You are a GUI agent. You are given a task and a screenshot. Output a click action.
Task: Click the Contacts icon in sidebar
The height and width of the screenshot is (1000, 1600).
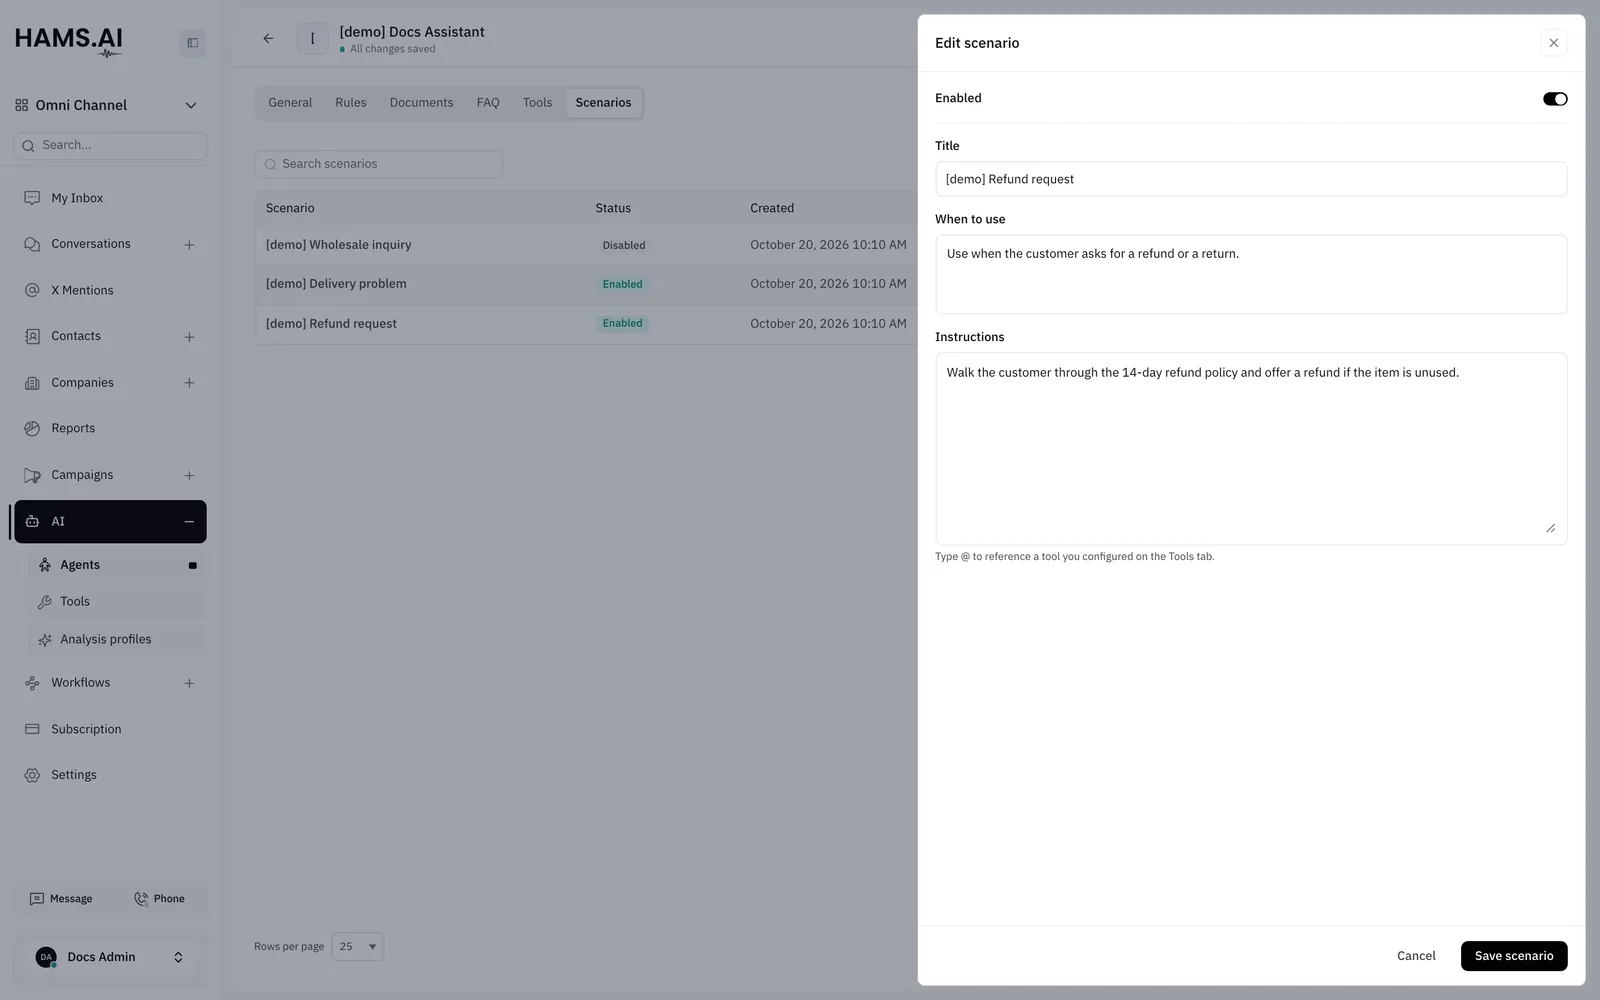pos(32,336)
